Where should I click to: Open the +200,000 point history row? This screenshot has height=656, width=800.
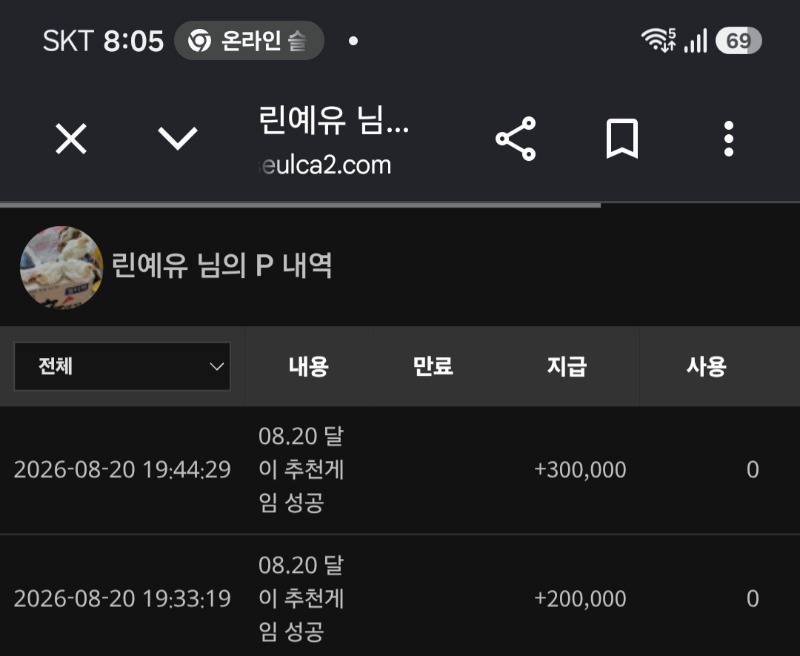(x=400, y=596)
